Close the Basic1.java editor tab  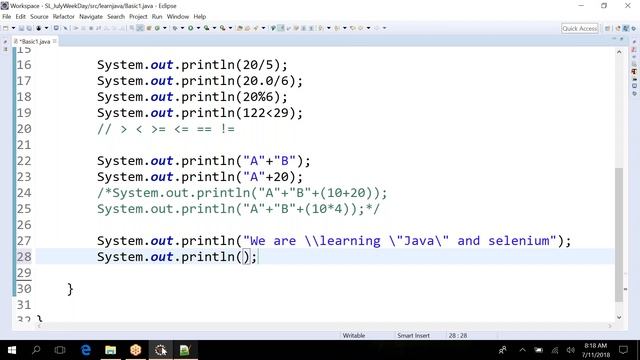coord(55,41)
